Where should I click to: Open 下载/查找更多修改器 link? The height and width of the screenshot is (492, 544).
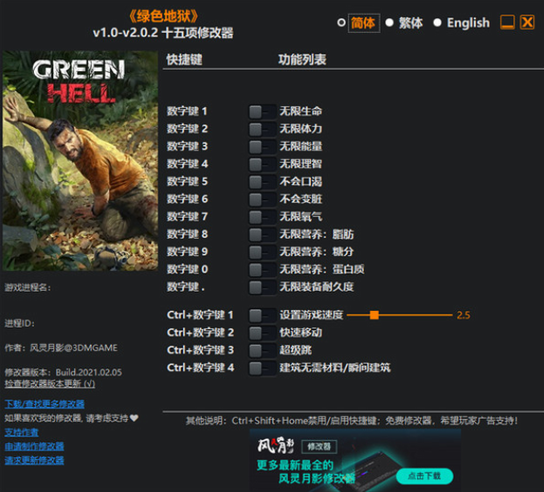[44, 404]
